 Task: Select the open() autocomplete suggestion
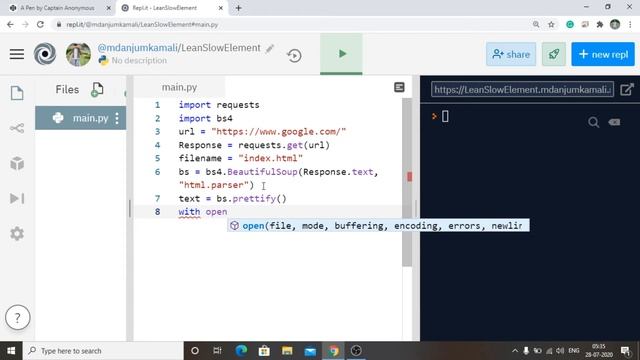[378, 225]
